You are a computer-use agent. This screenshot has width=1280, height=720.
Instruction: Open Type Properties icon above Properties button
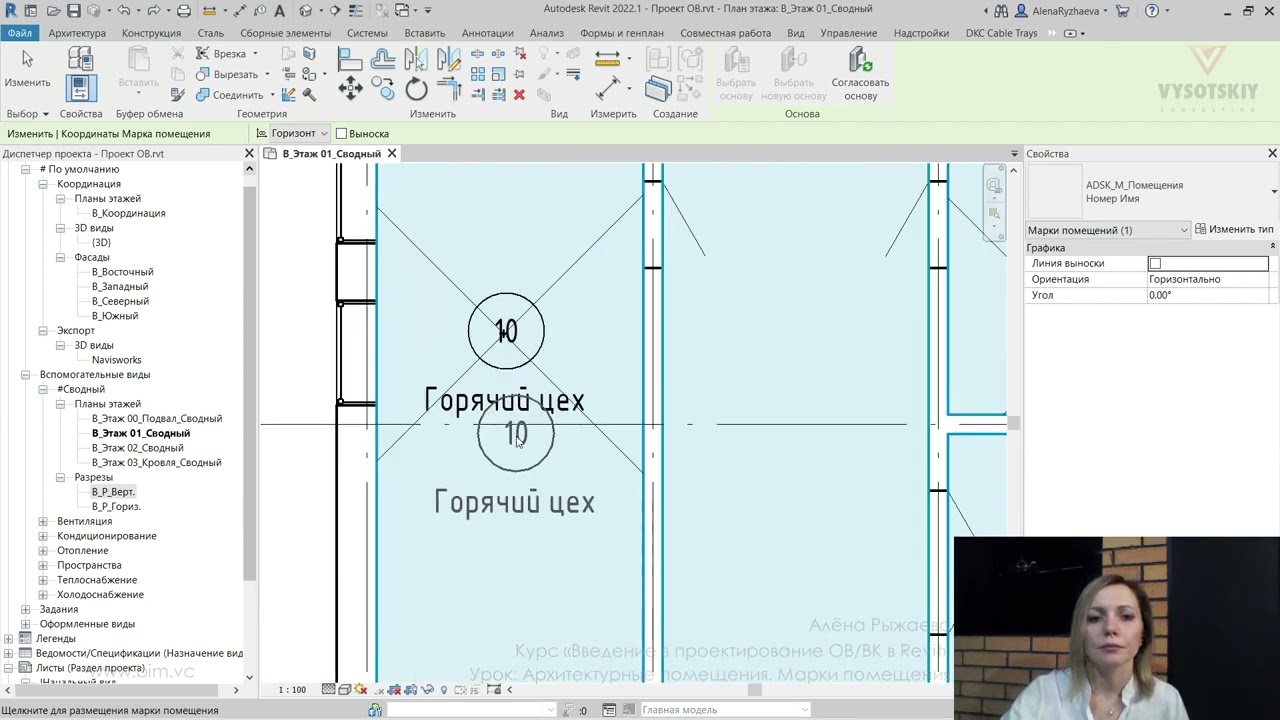click(x=81, y=58)
